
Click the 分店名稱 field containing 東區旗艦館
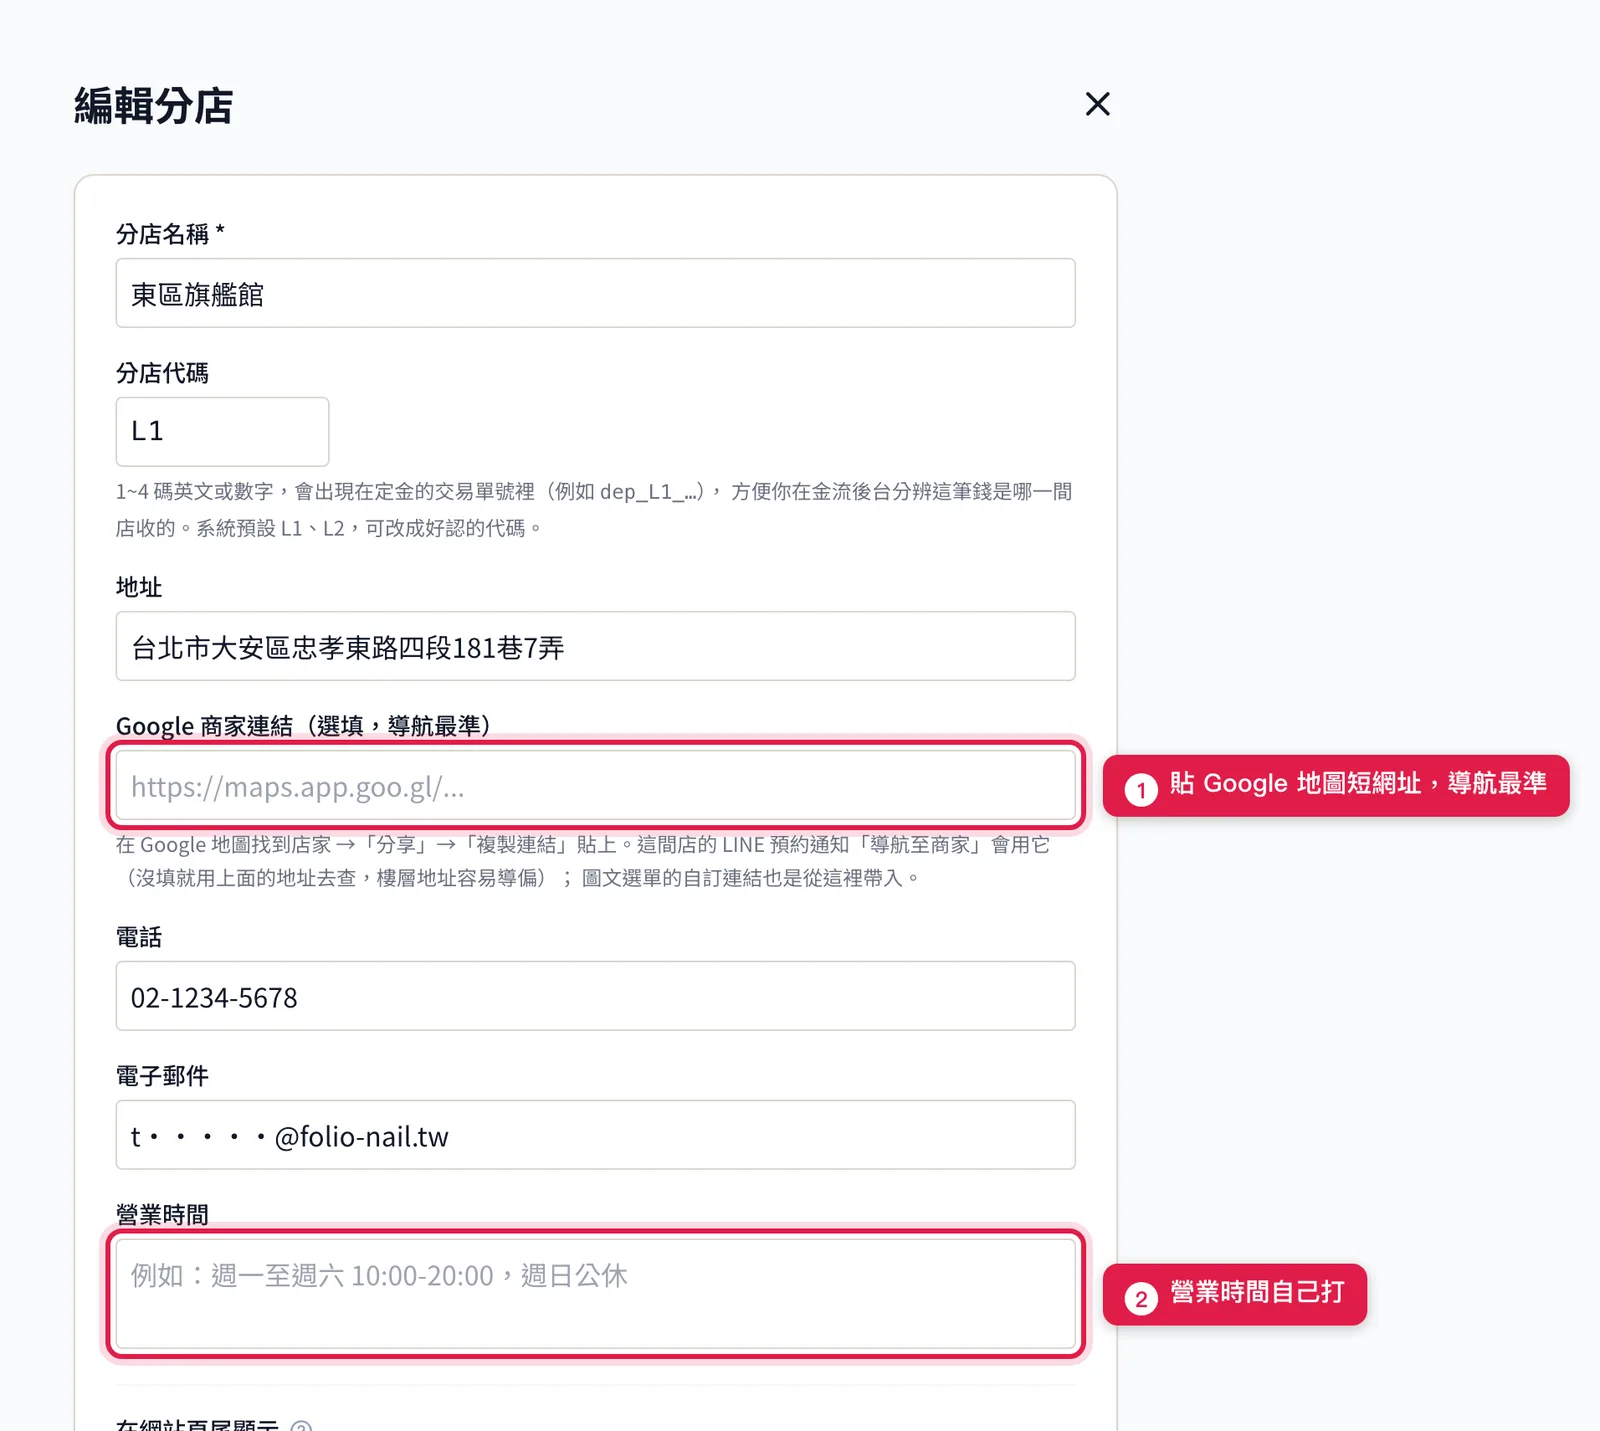click(595, 293)
